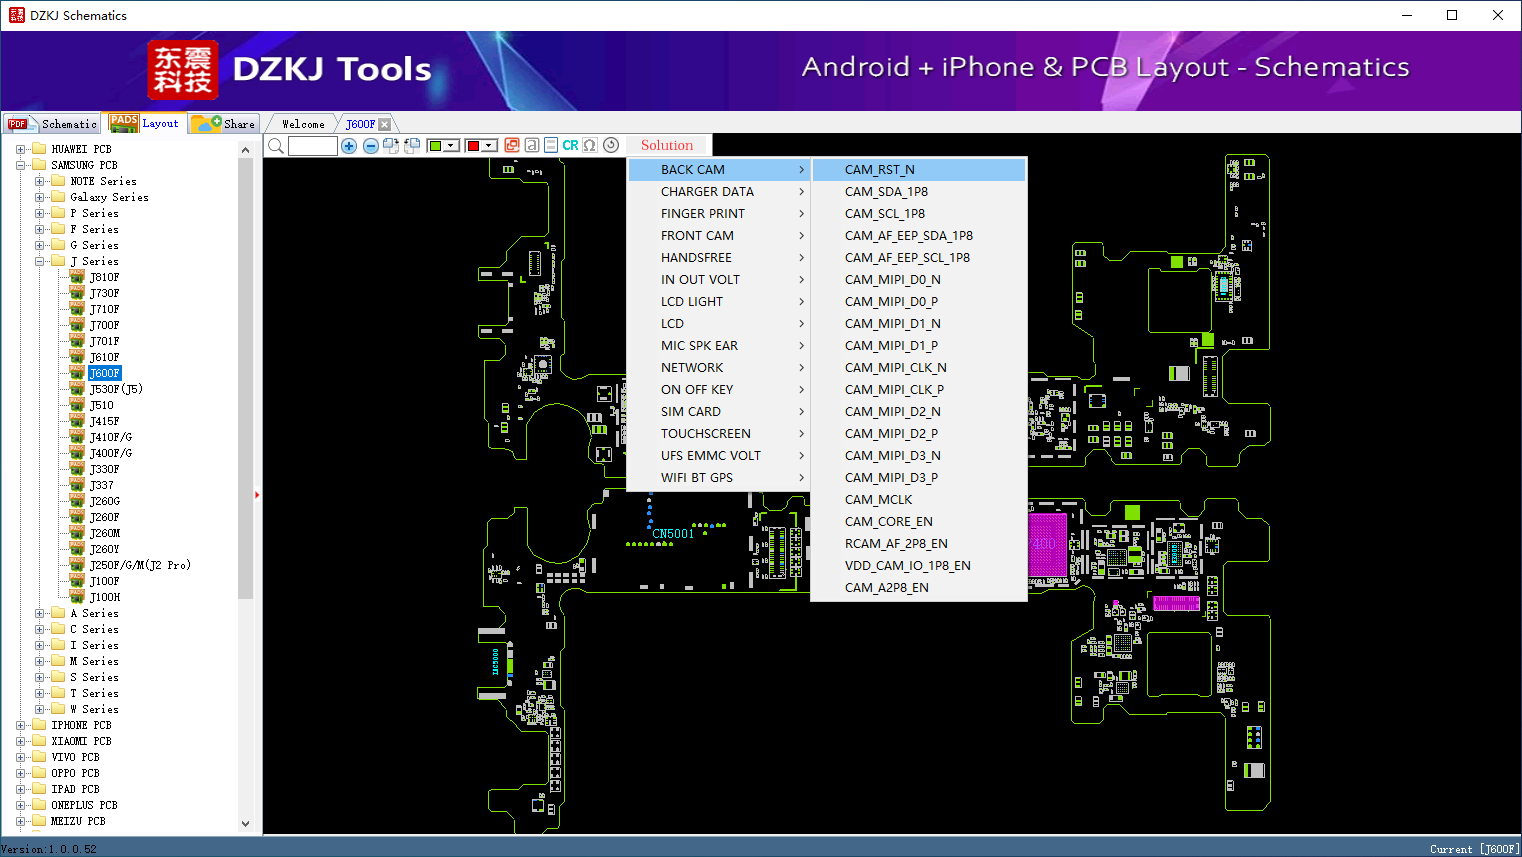Switch to the Schematic tab
The image size is (1522, 857).
52,124
